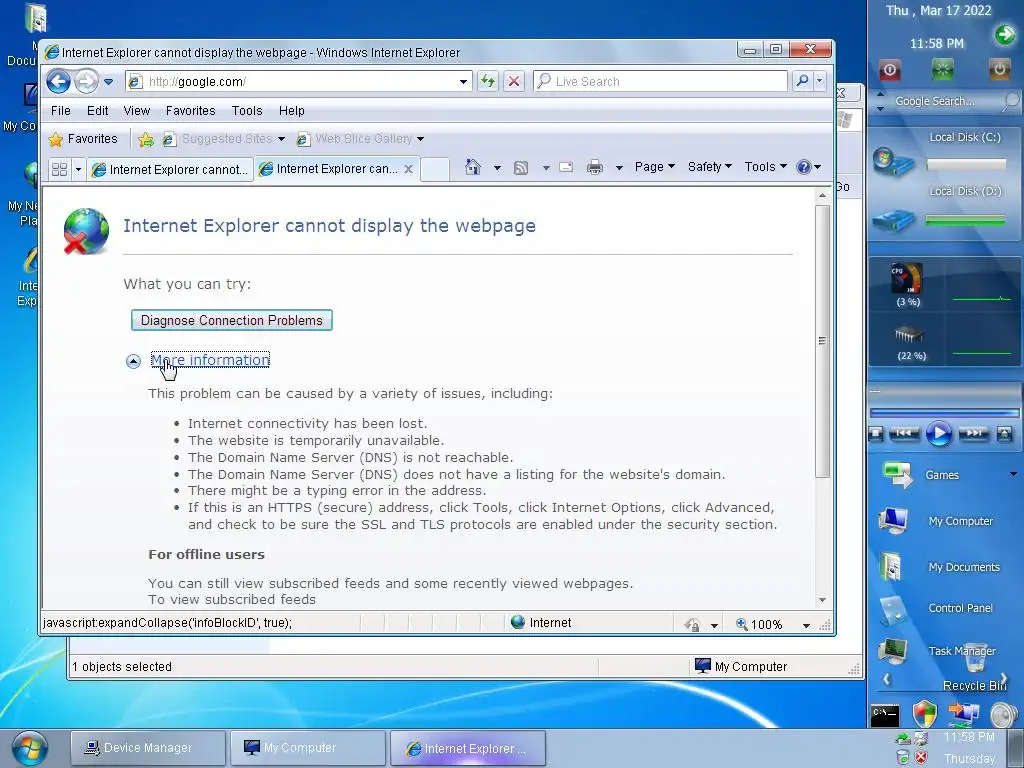Open the View menu
Image resolution: width=1024 pixels, height=768 pixels.
point(136,111)
